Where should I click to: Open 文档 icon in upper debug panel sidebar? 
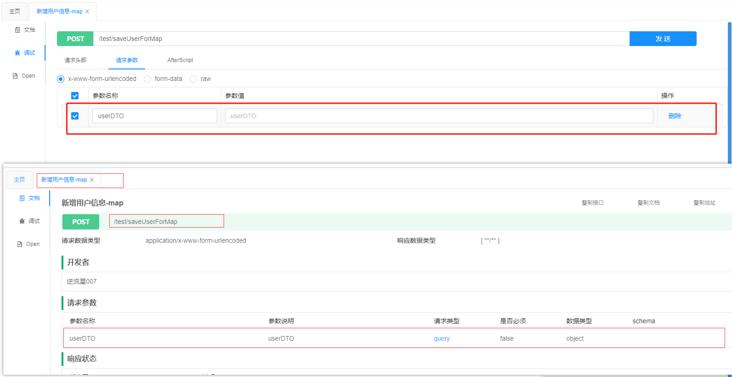pyautogui.click(x=17, y=30)
